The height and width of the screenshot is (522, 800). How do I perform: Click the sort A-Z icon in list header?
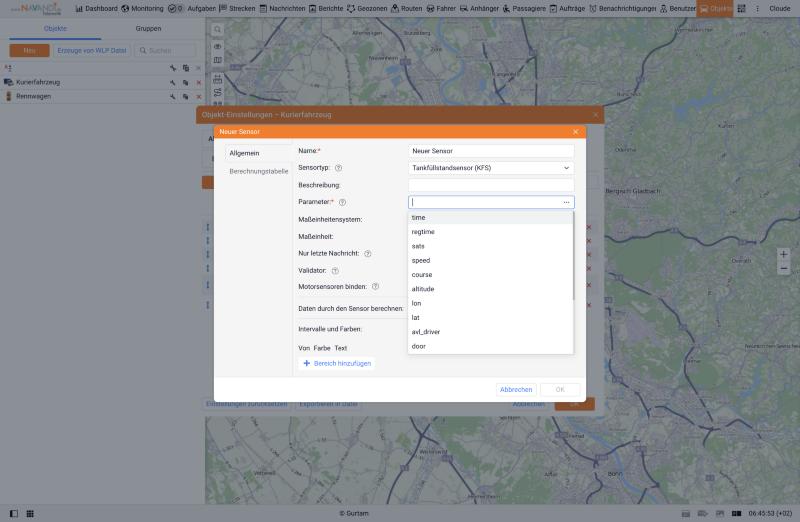coord(8,68)
